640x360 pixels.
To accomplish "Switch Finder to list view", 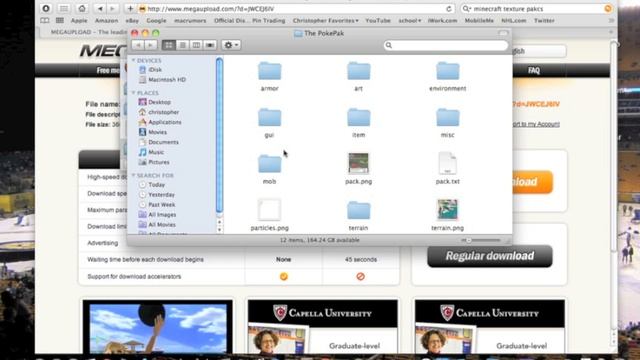I will [x=182, y=45].
